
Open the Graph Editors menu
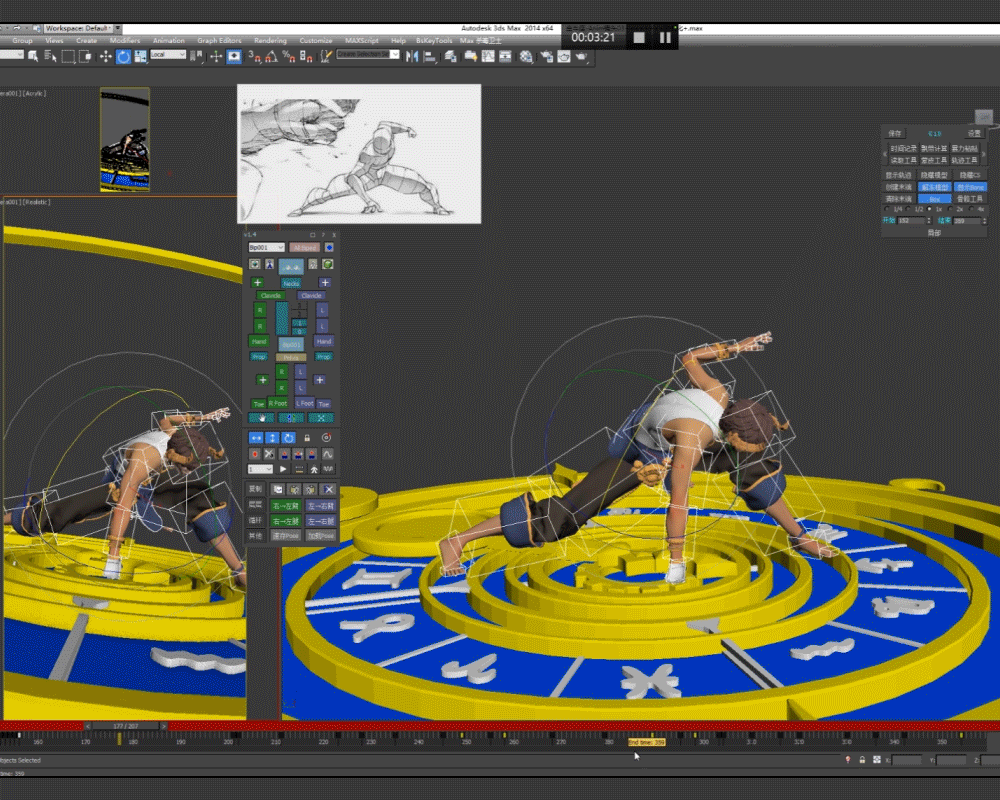point(219,40)
